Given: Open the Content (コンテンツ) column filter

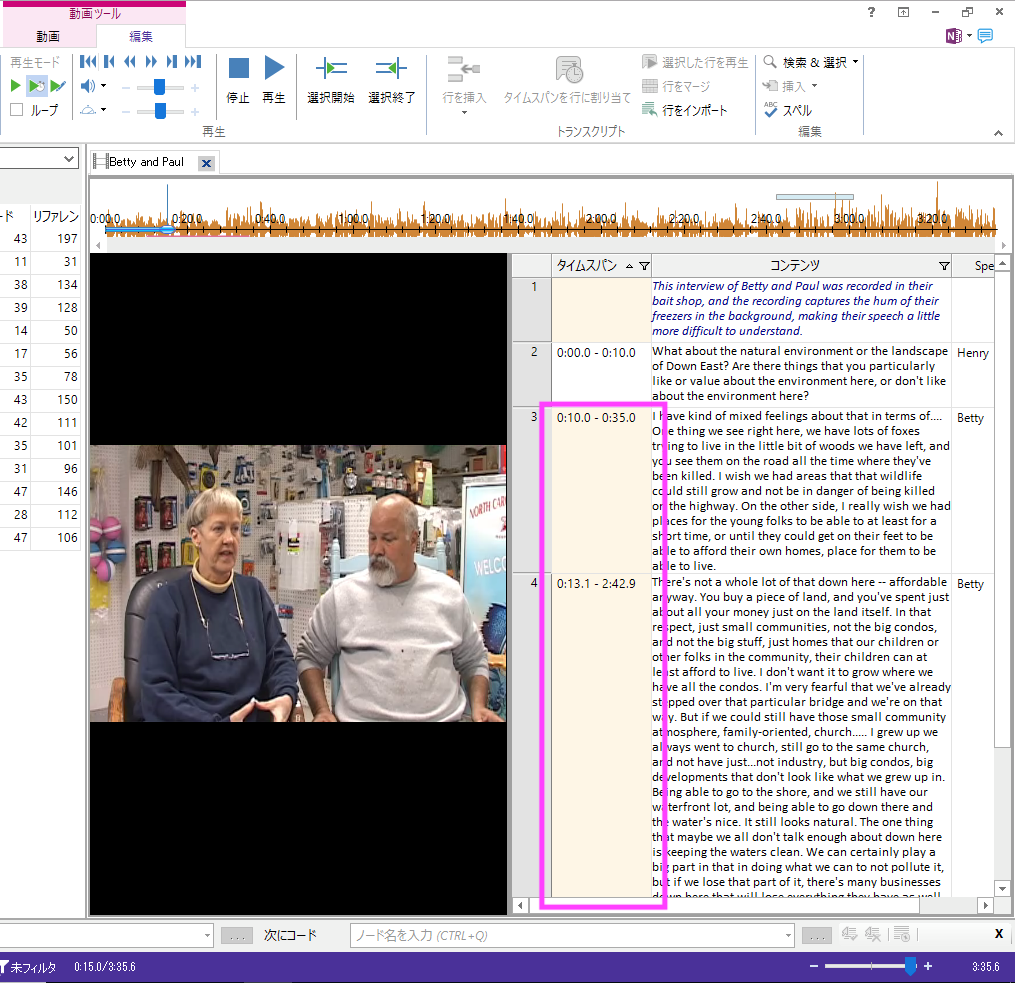Looking at the screenshot, I should [944, 266].
